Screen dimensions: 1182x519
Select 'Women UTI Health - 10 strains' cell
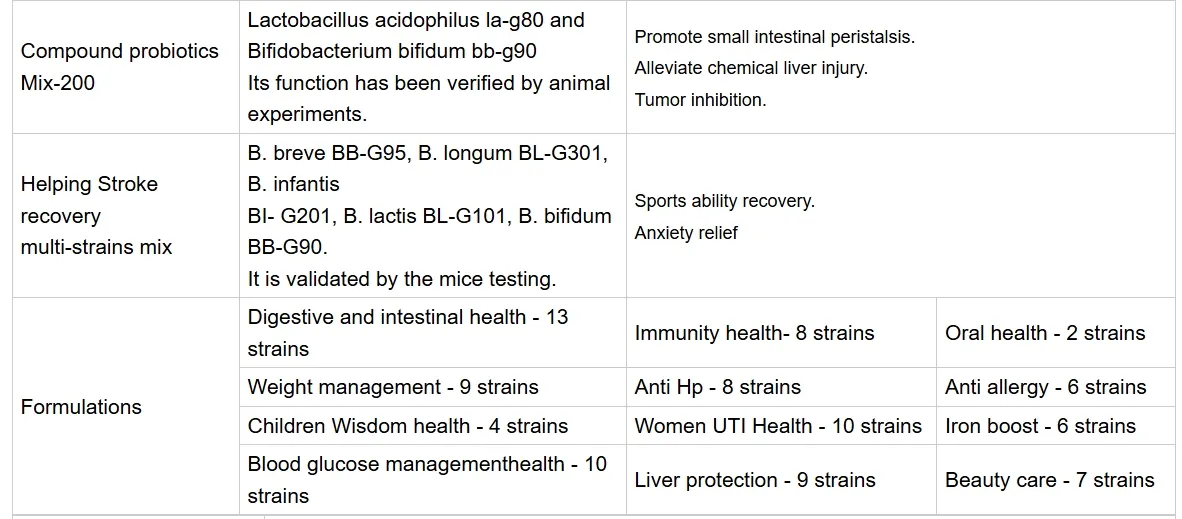pos(778,426)
